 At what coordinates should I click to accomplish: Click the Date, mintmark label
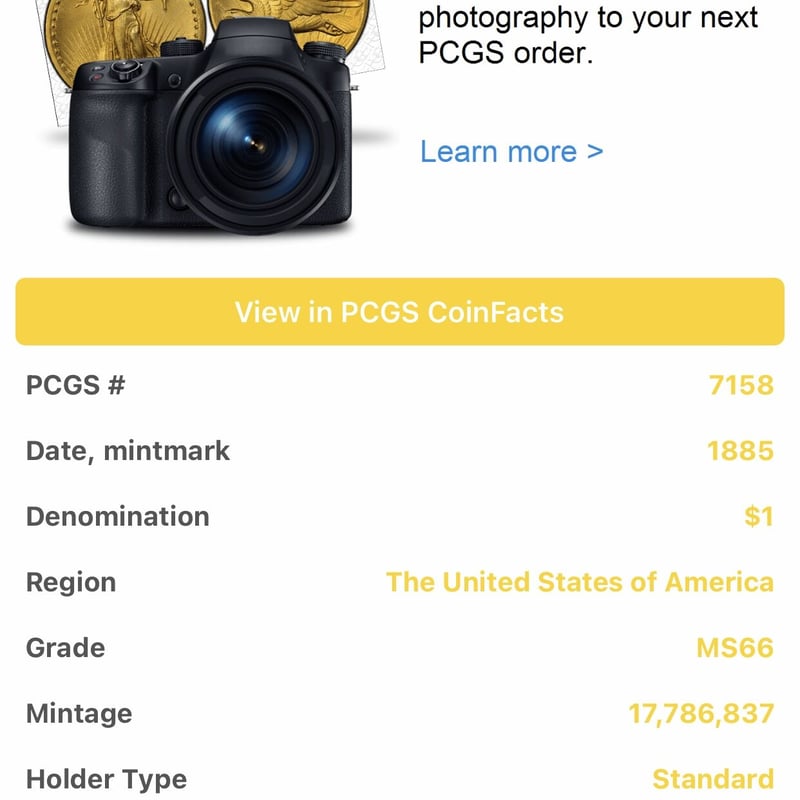pyautogui.click(x=128, y=451)
